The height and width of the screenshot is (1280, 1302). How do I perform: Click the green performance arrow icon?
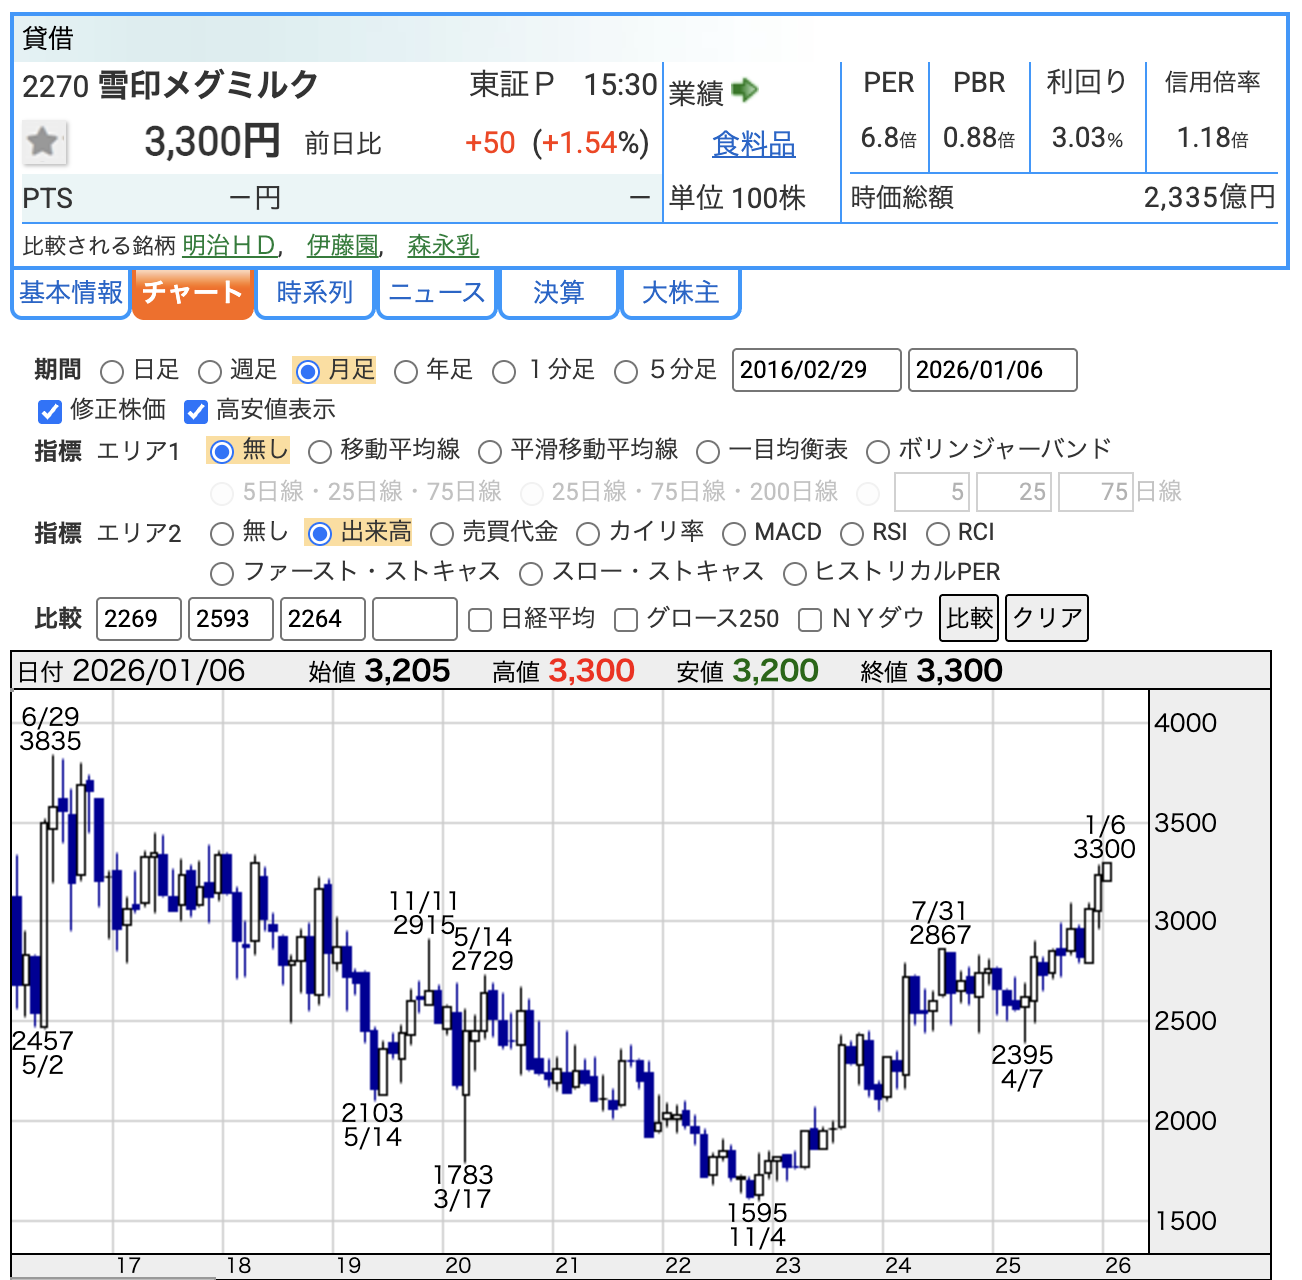click(745, 91)
